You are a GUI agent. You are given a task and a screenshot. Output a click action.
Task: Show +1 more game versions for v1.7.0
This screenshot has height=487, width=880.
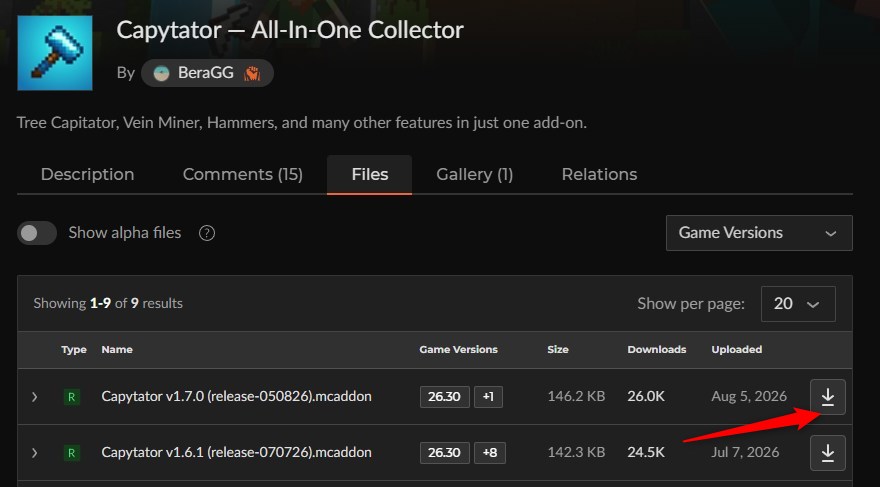point(488,397)
